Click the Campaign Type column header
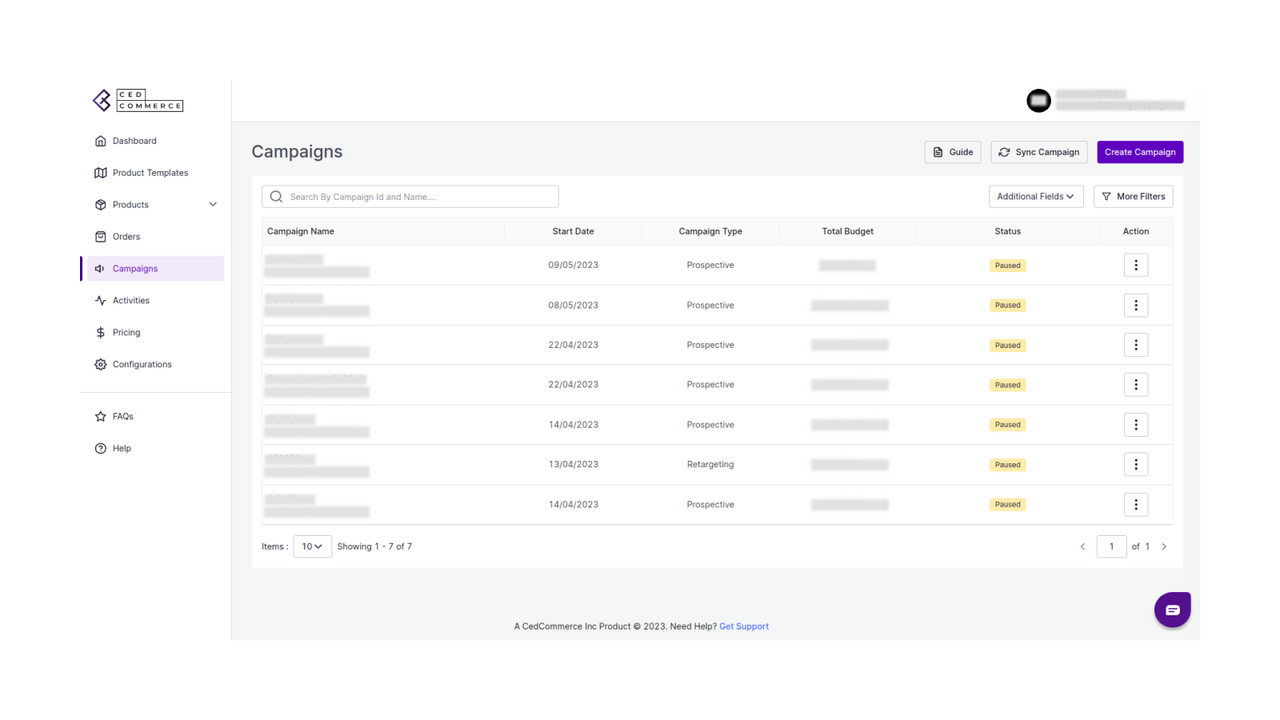Image resolution: width=1280 pixels, height=720 pixels. (x=710, y=231)
